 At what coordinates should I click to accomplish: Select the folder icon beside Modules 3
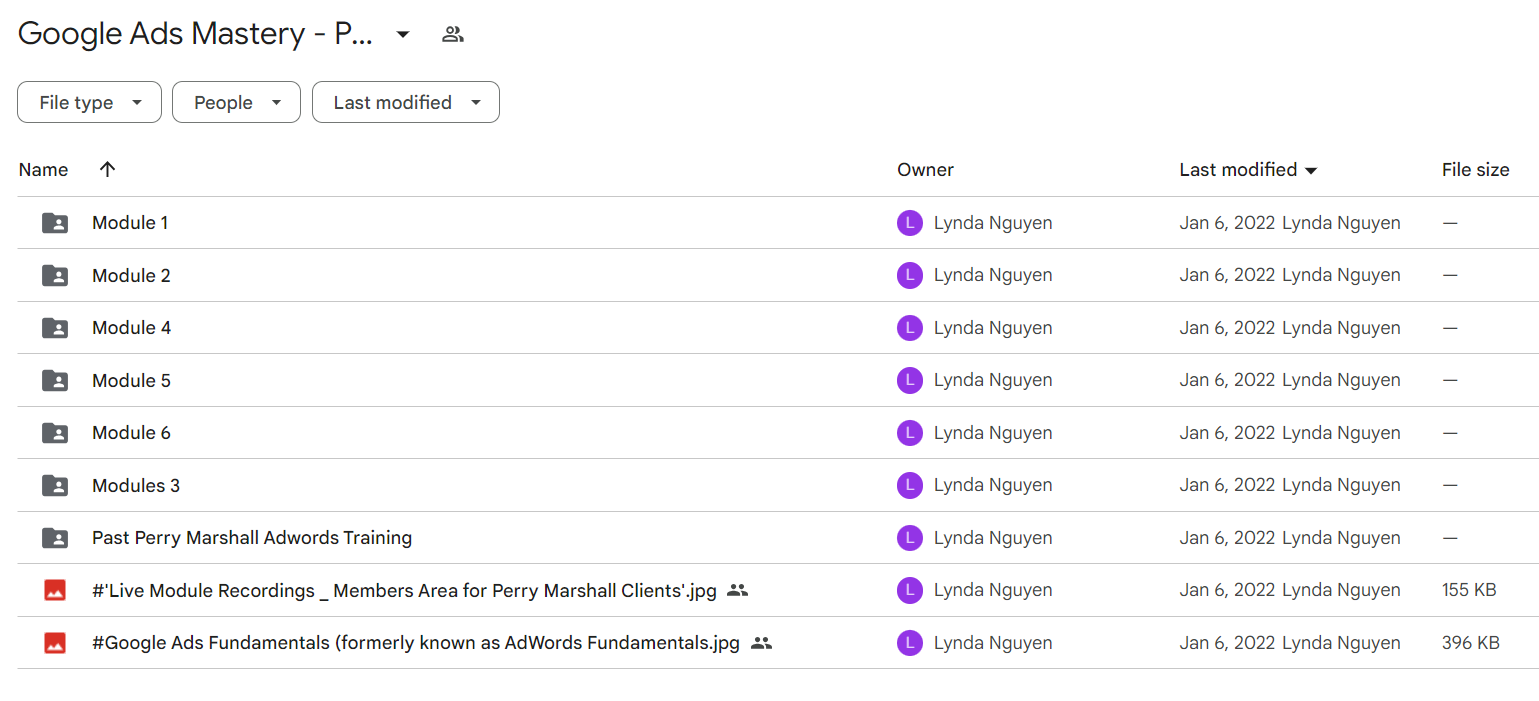pyautogui.click(x=55, y=485)
